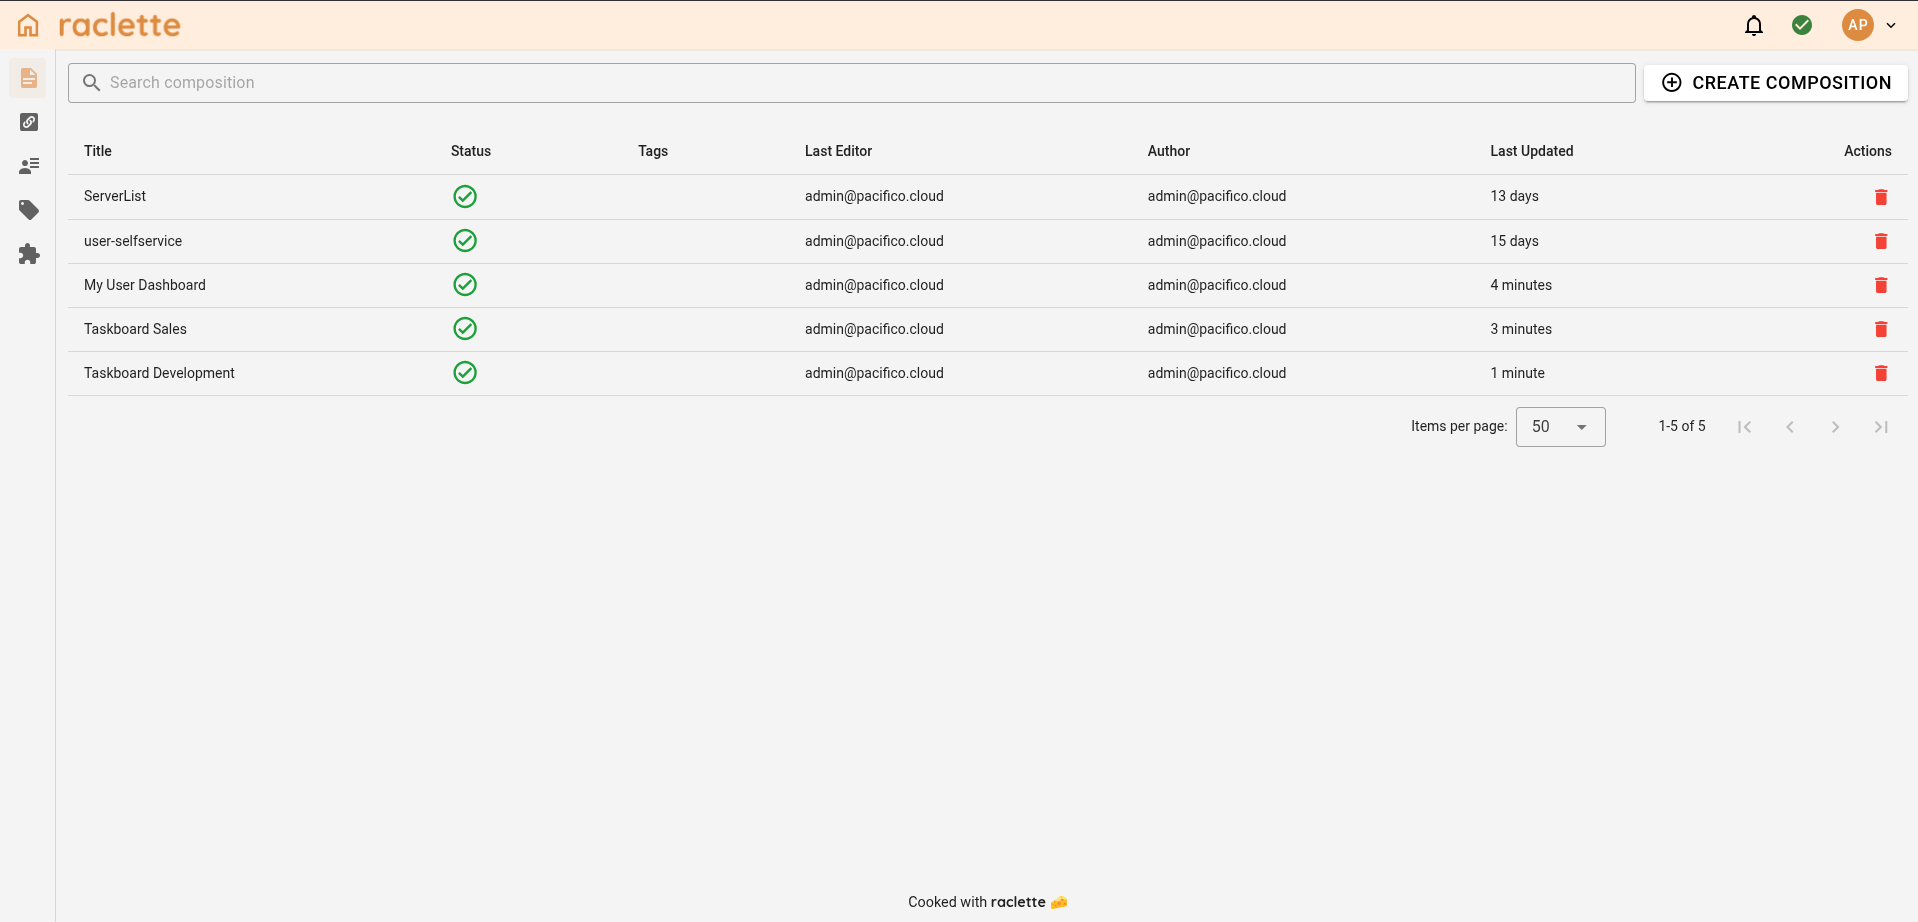
Task: Delete the ServerList composition
Action: [1880, 197]
